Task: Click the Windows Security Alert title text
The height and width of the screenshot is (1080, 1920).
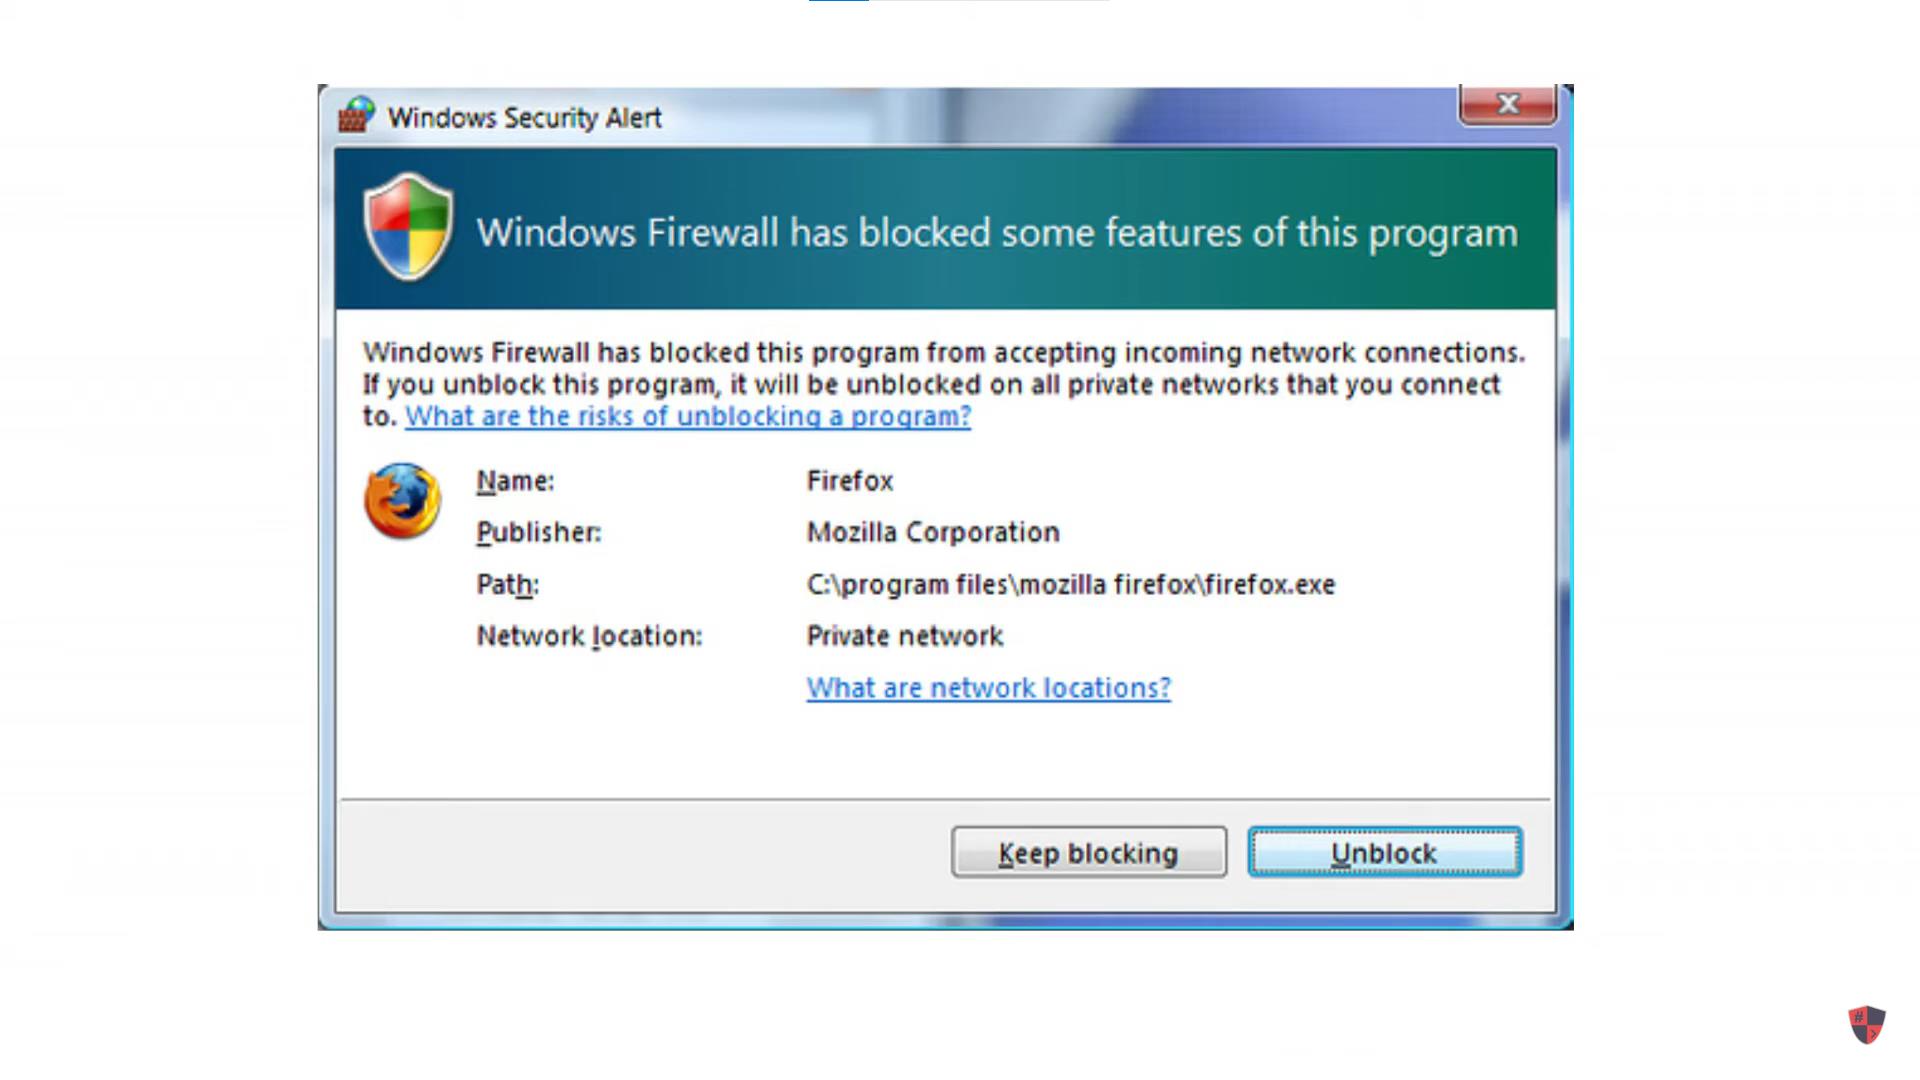Action: coord(525,117)
